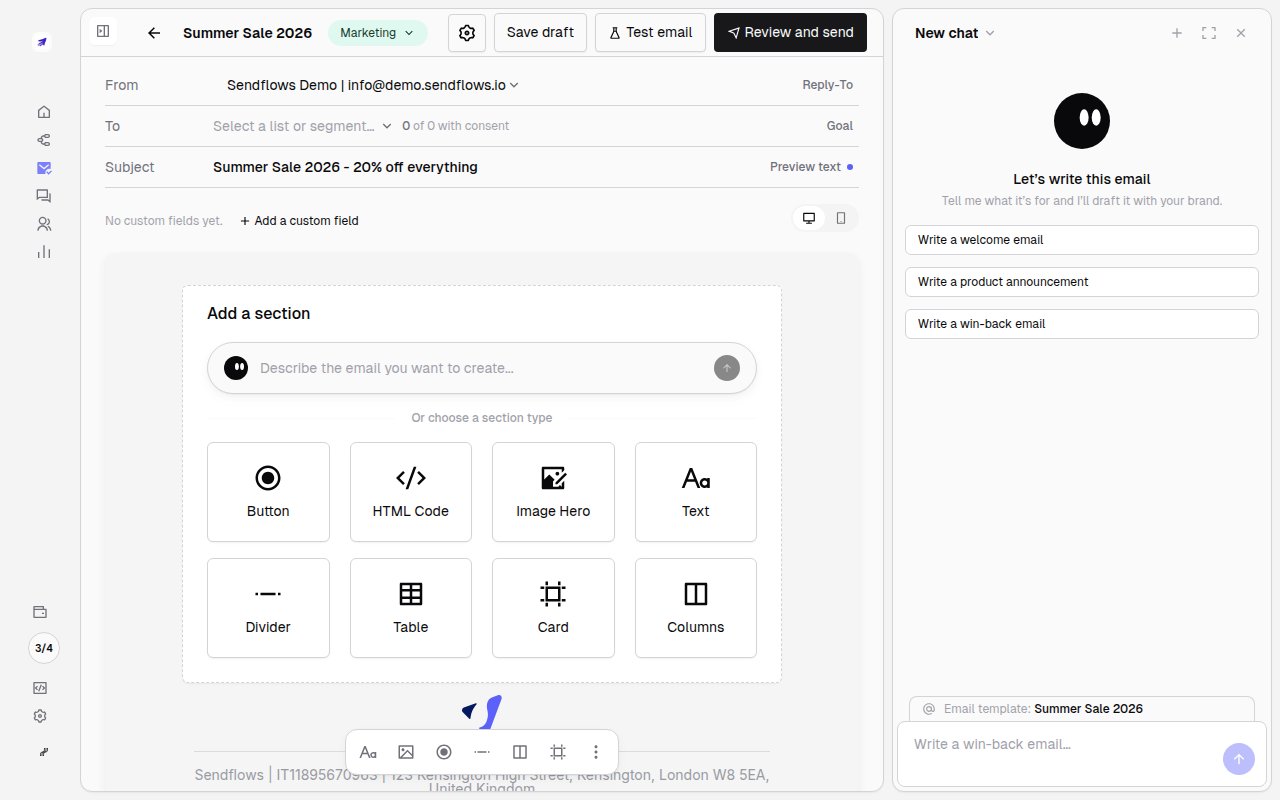This screenshot has width=1280, height=800.
Task: Open the Home icon in sidebar
Action: pyautogui.click(x=43, y=112)
